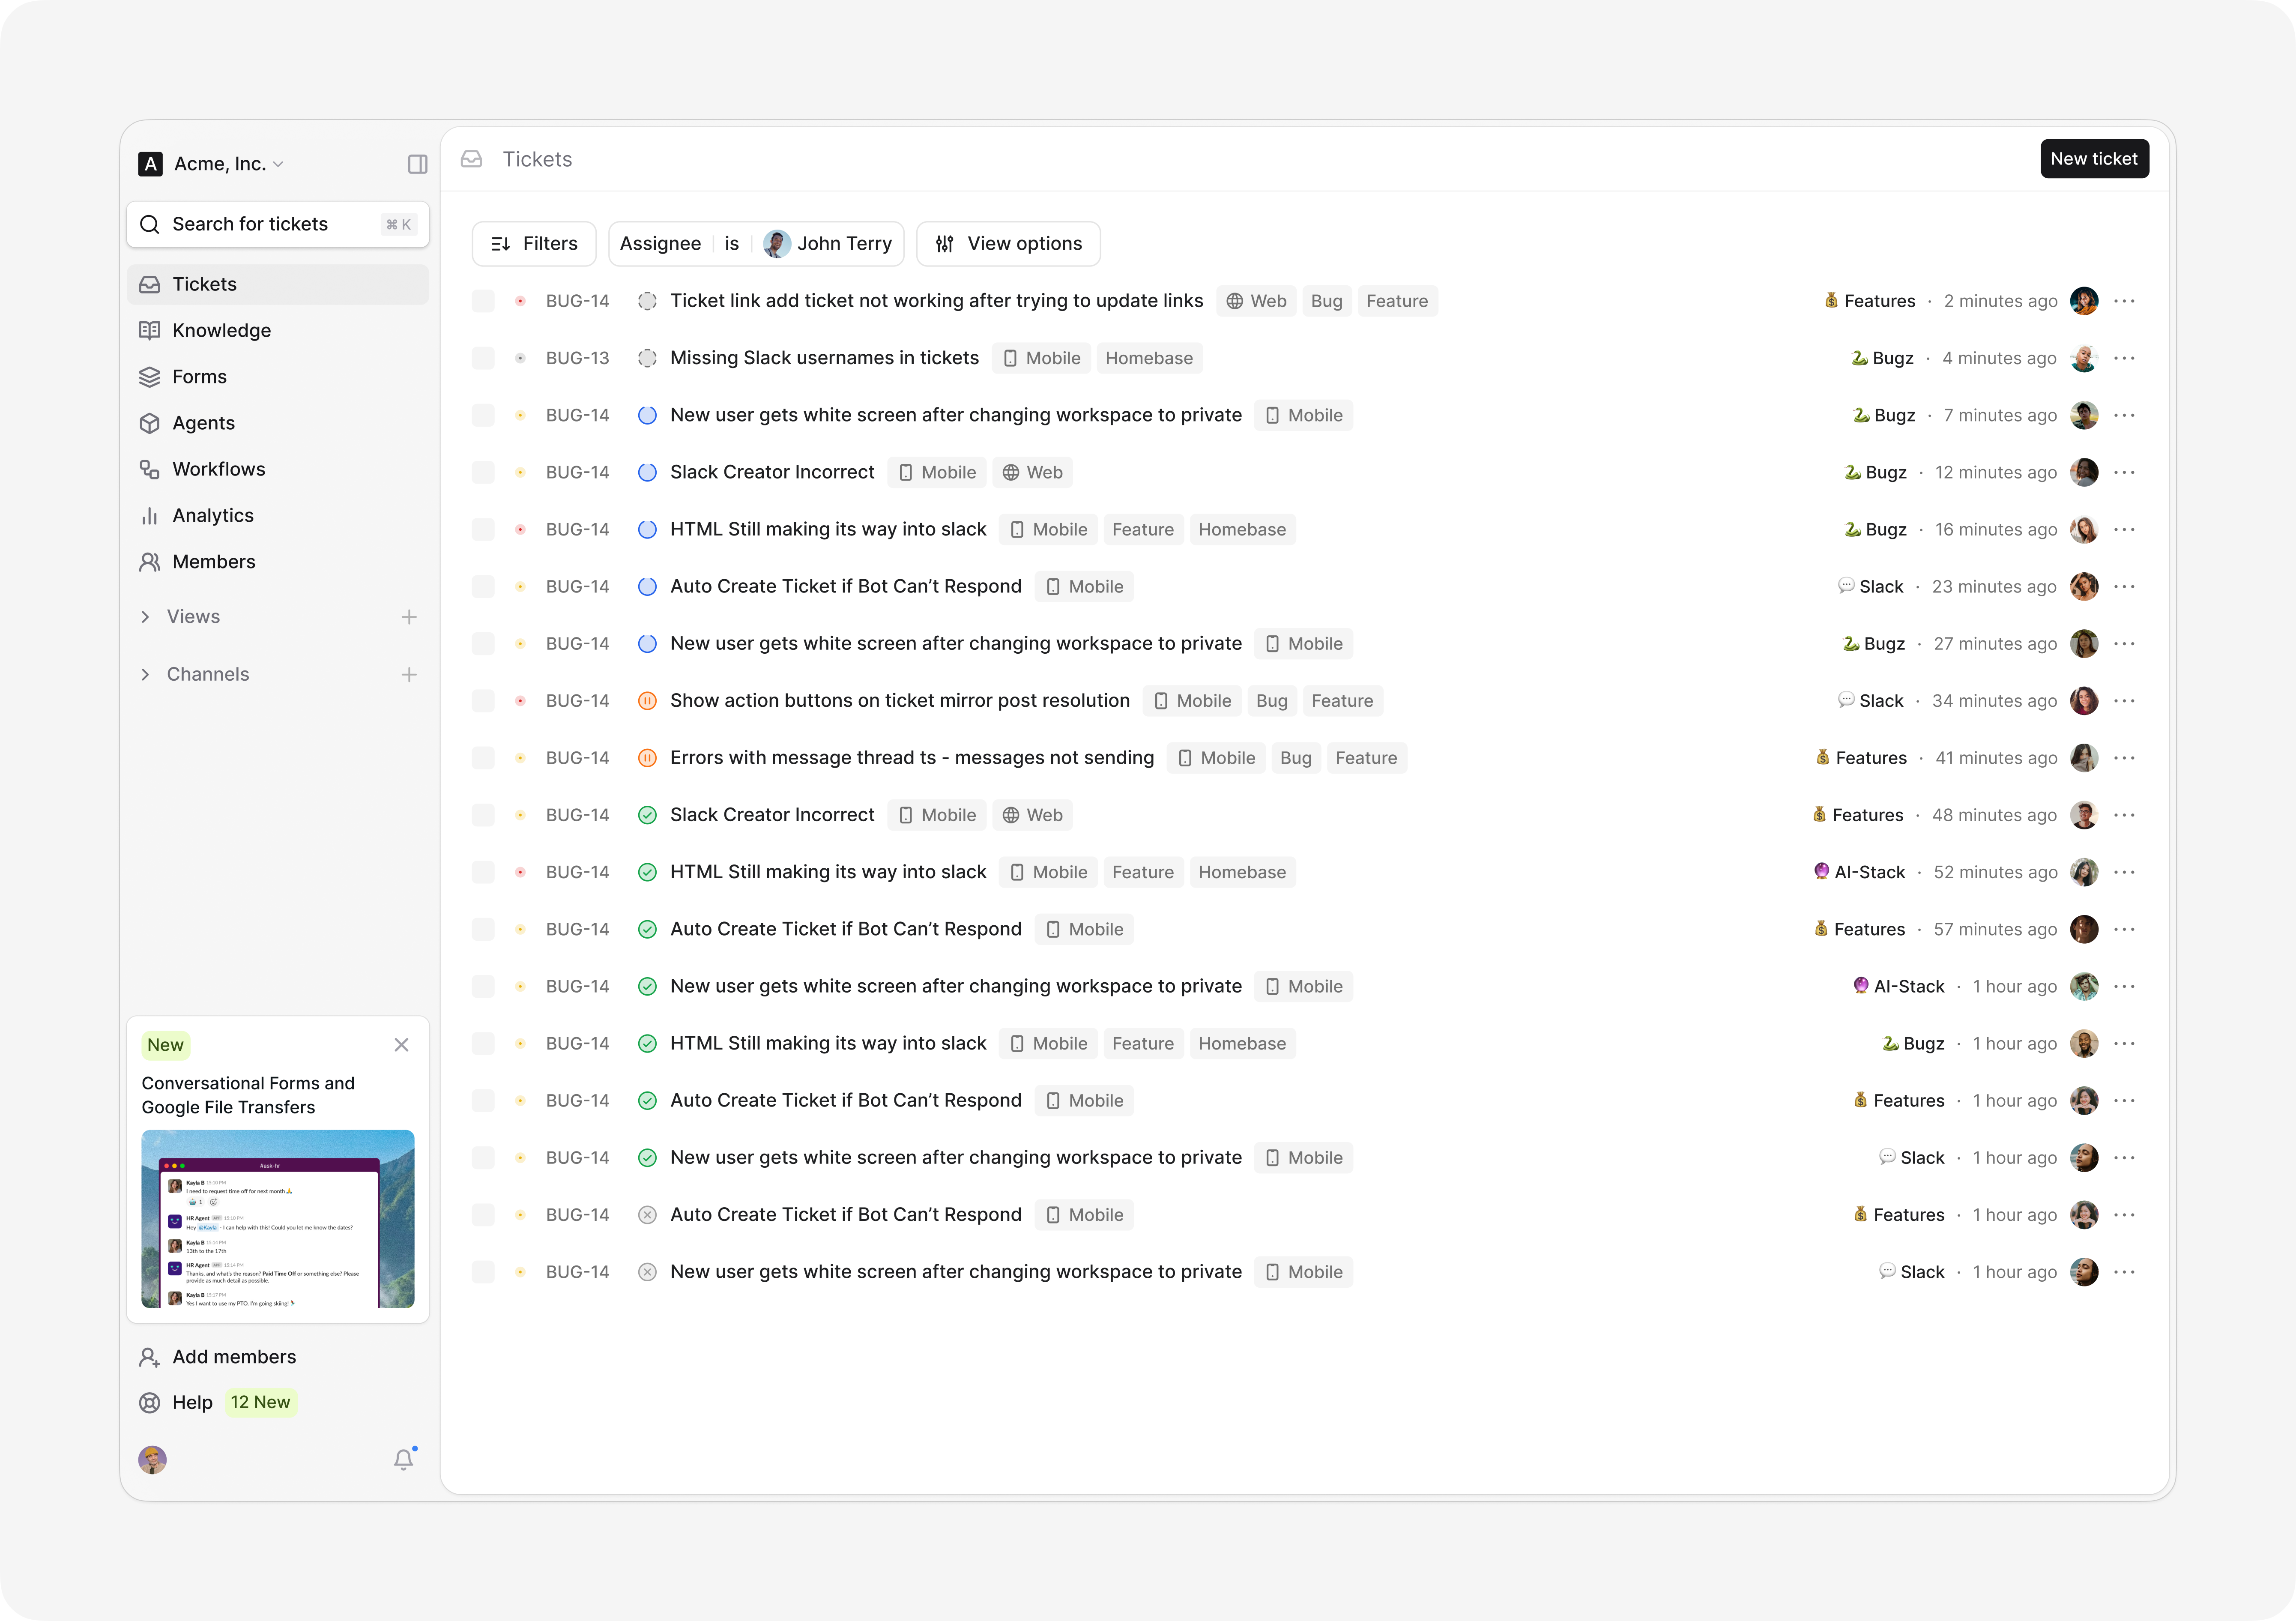Select checkbox for 'Ticket link add ticket' row
Viewport: 2296px width, 1621px height.
tap(483, 301)
